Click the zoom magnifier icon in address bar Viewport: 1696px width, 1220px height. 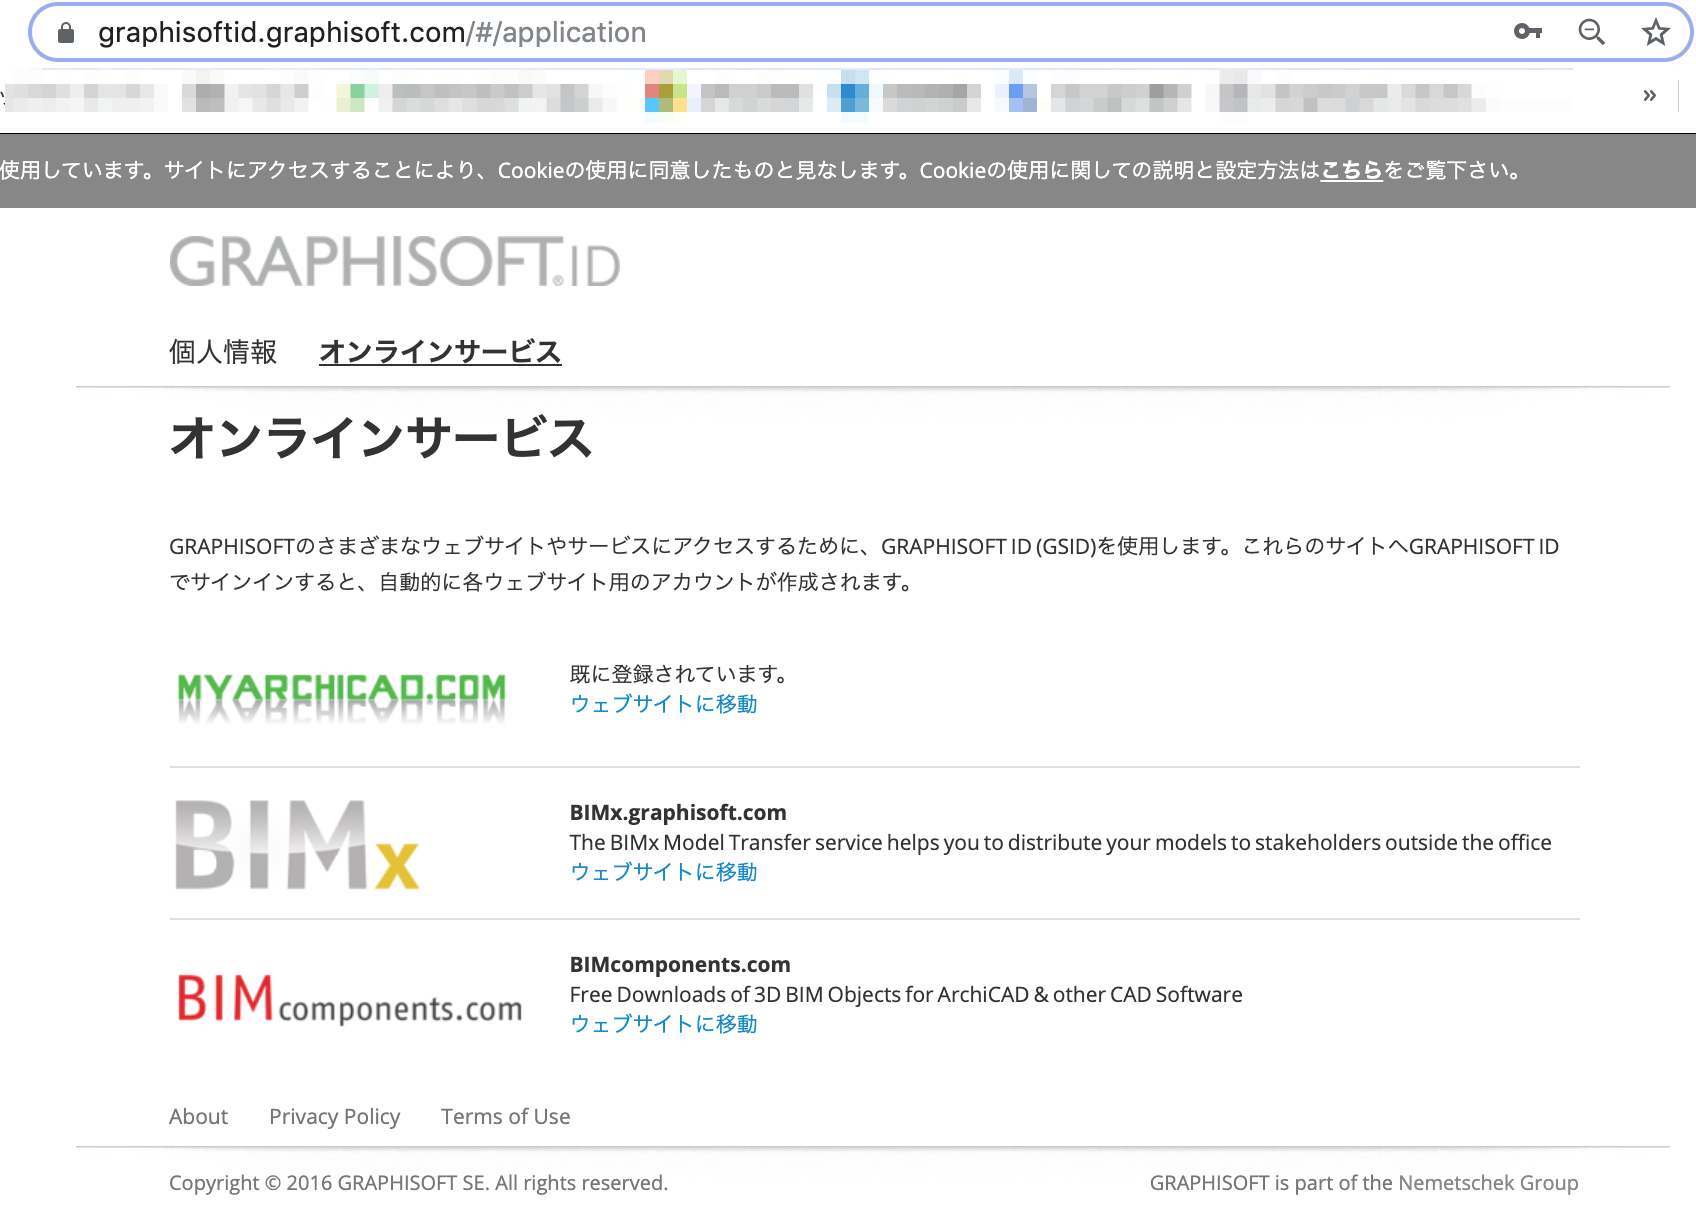click(1591, 32)
